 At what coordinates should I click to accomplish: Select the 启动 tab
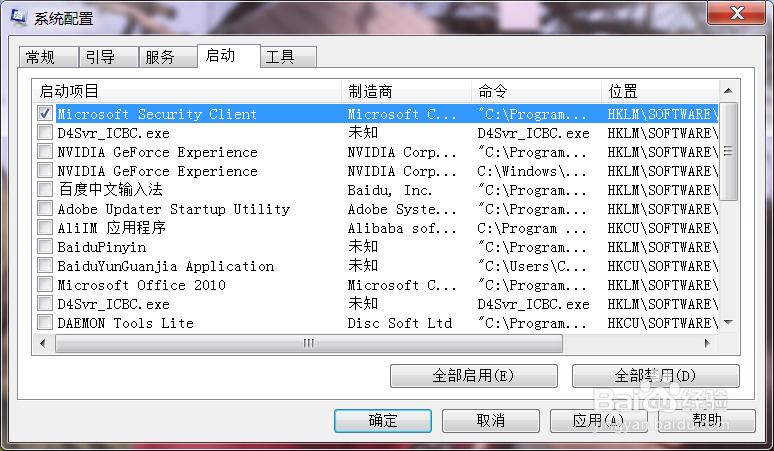pyautogui.click(x=229, y=56)
